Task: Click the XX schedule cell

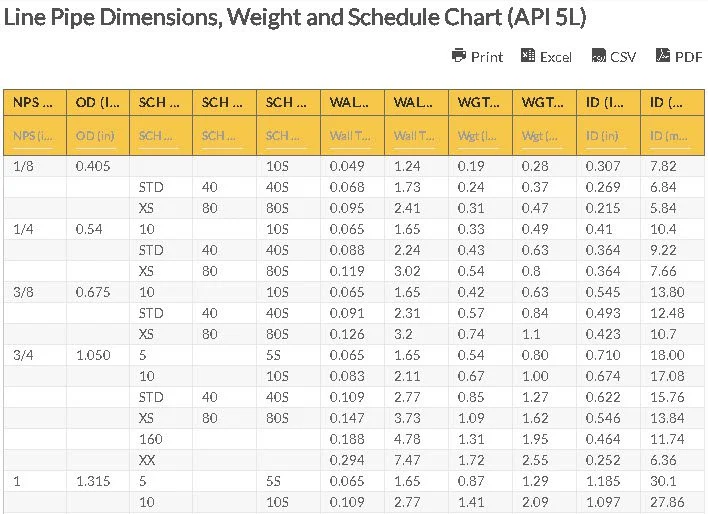Action: click(146, 460)
